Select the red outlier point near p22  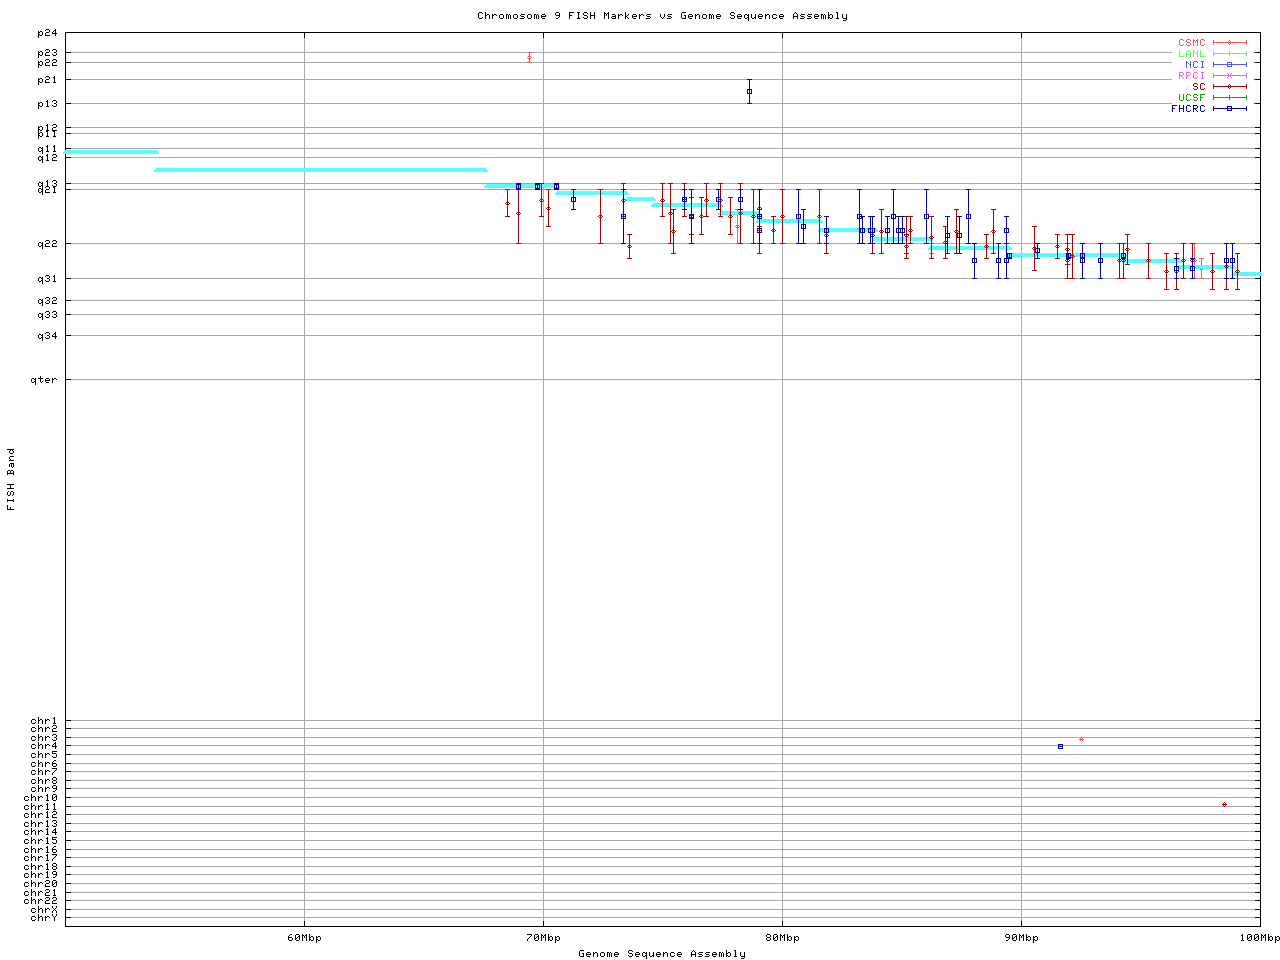529,57
